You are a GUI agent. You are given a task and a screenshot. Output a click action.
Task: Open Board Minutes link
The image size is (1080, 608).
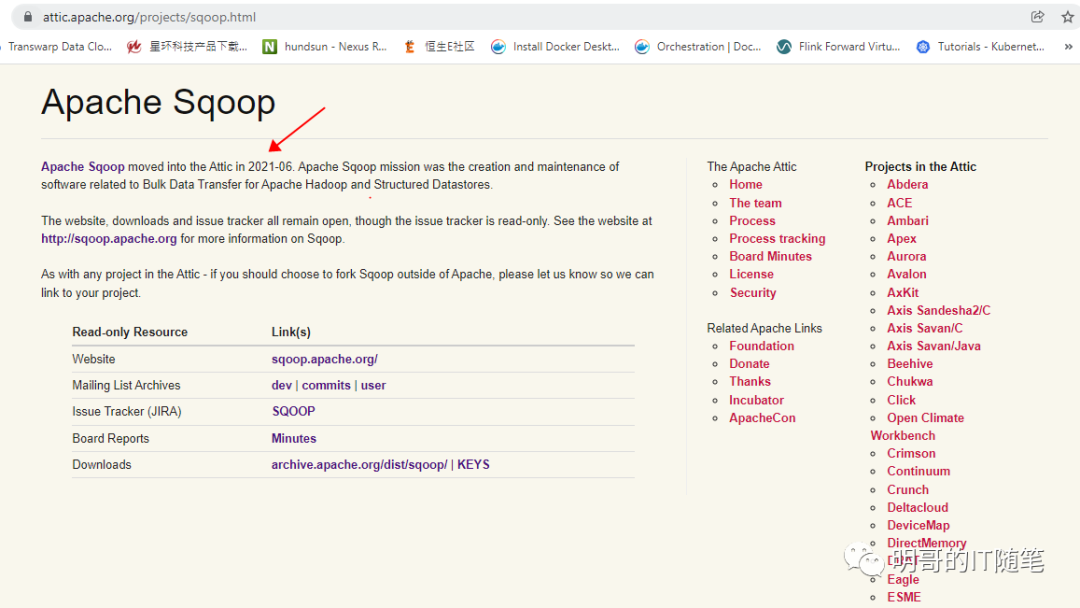tap(770, 256)
